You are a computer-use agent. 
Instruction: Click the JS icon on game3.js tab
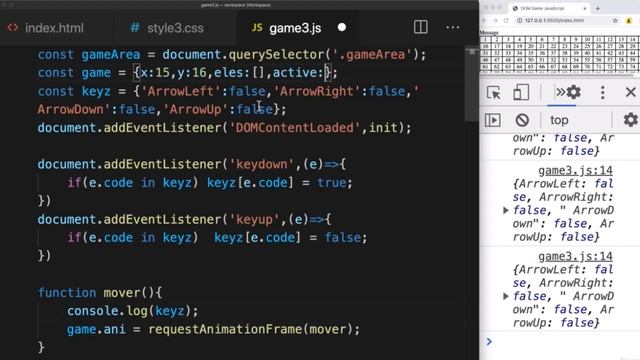pos(257,27)
